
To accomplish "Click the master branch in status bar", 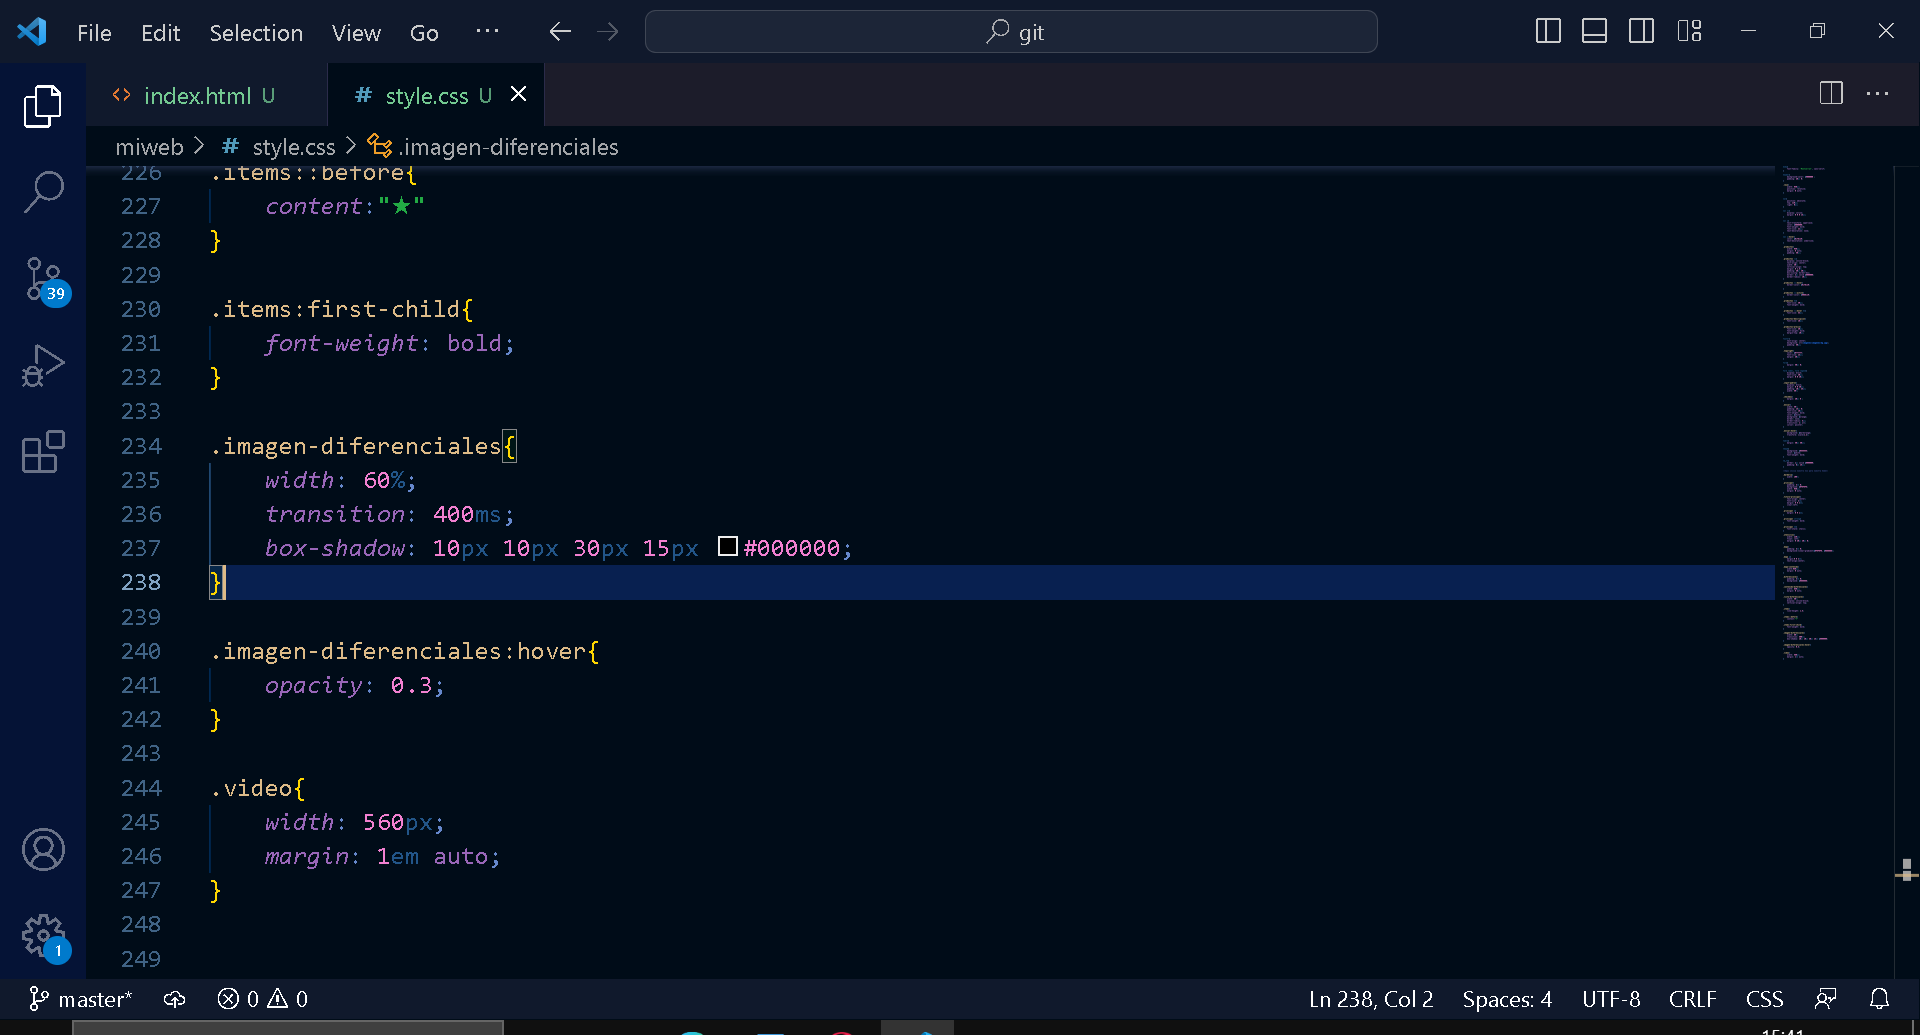I will pyautogui.click(x=80, y=999).
